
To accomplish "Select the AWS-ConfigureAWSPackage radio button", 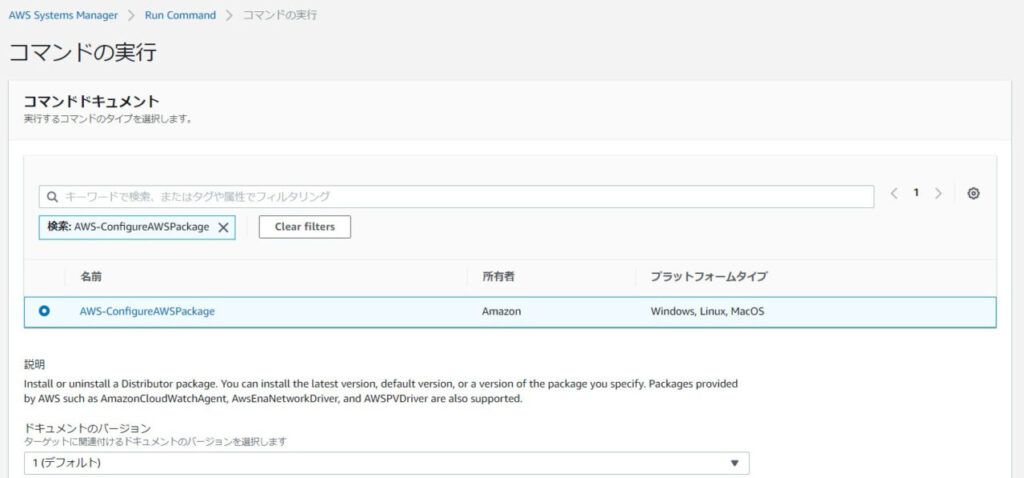I will [44, 311].
